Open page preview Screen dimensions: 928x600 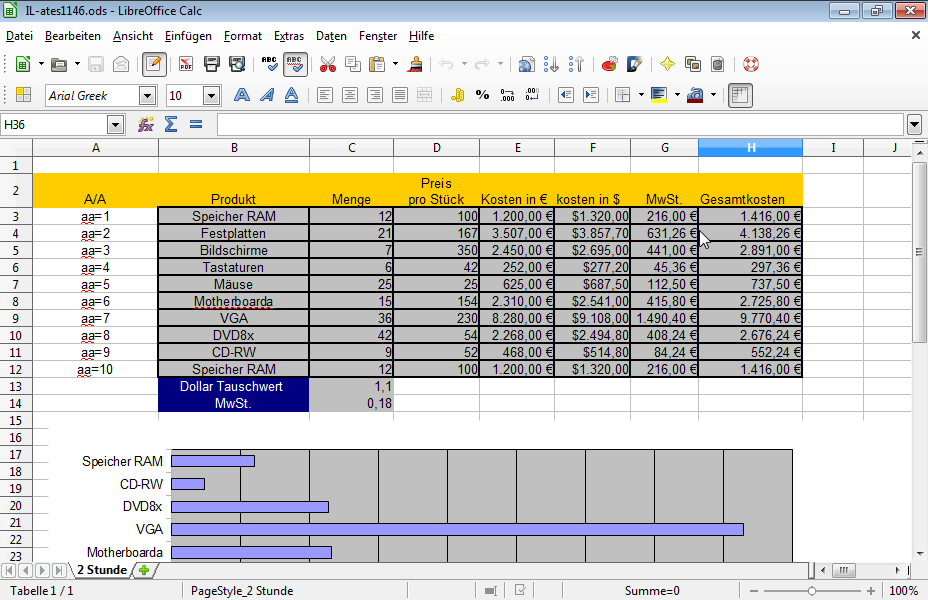click(x=237, y=64)
